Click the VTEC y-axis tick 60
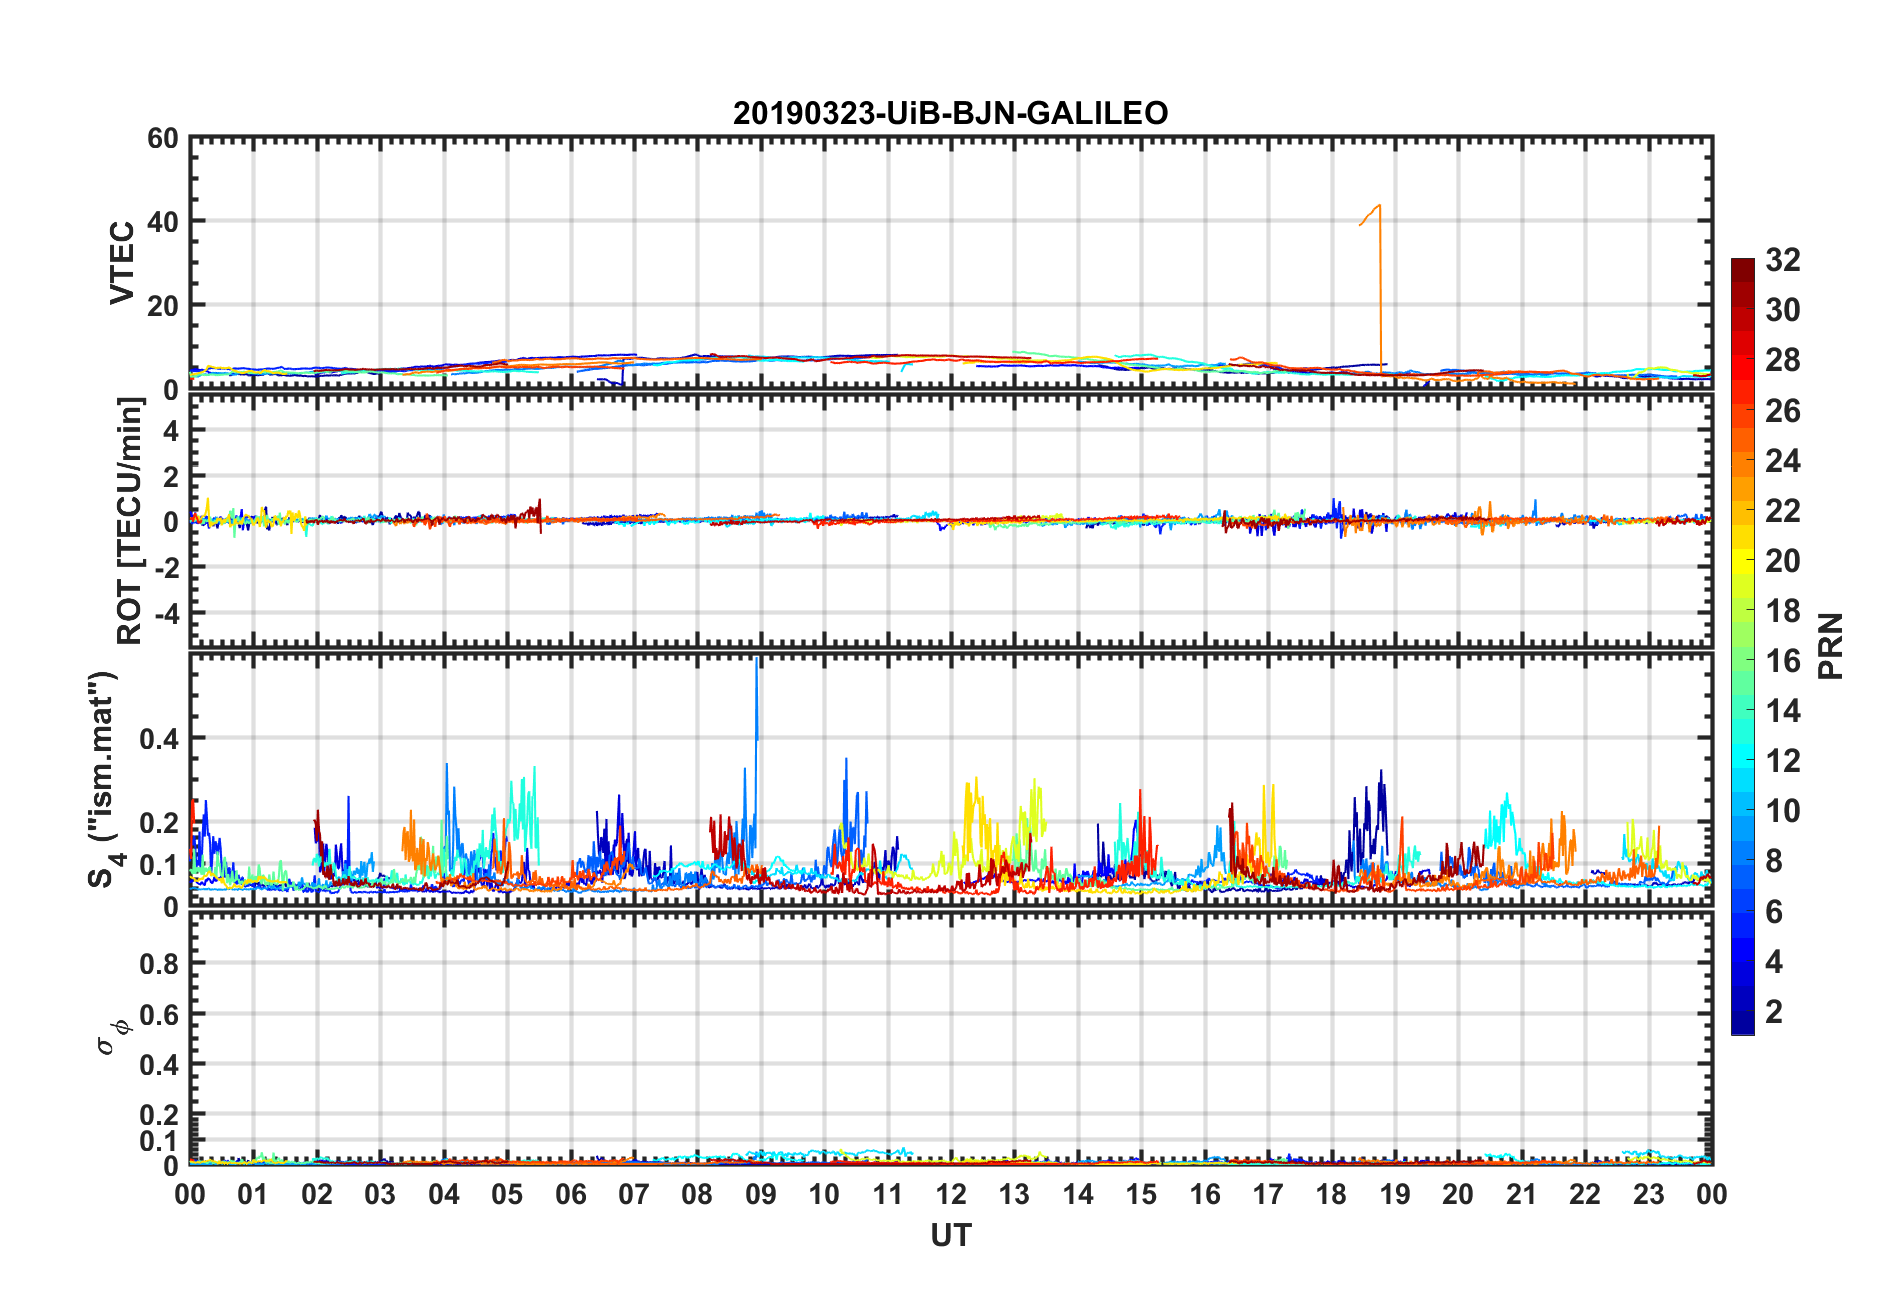Image resolution: width=1902 pixels, height=1292 pixels. coord(162,139)
